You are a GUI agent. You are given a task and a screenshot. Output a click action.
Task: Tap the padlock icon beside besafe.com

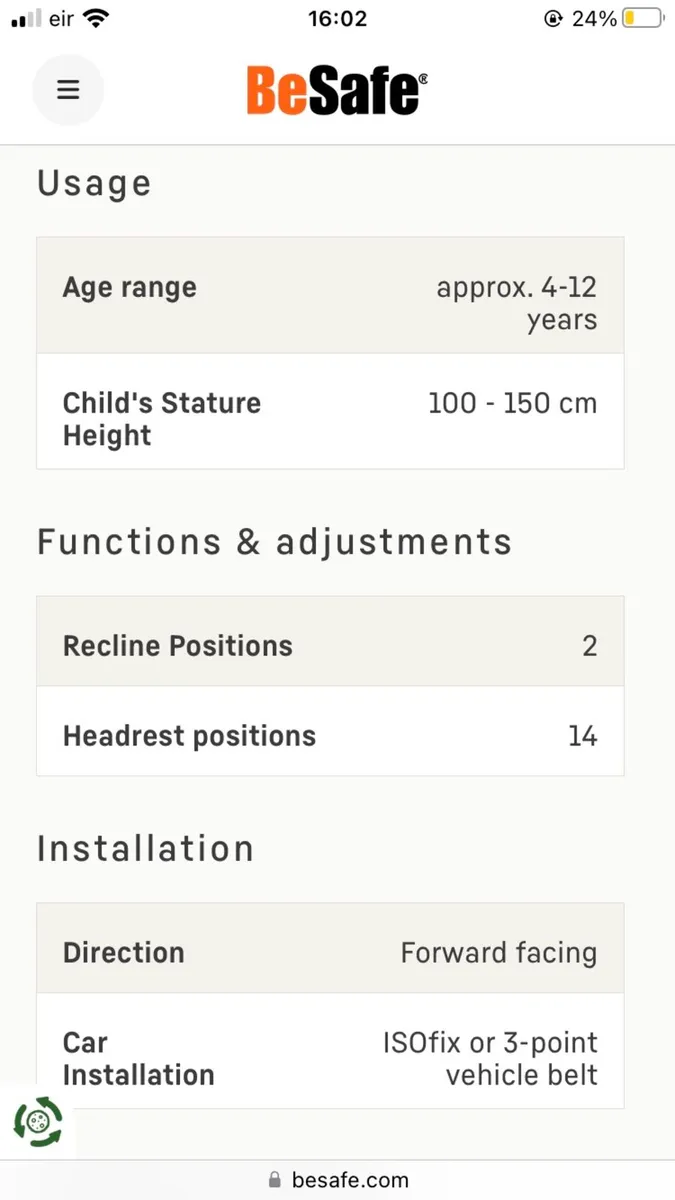coord(275,1180)
